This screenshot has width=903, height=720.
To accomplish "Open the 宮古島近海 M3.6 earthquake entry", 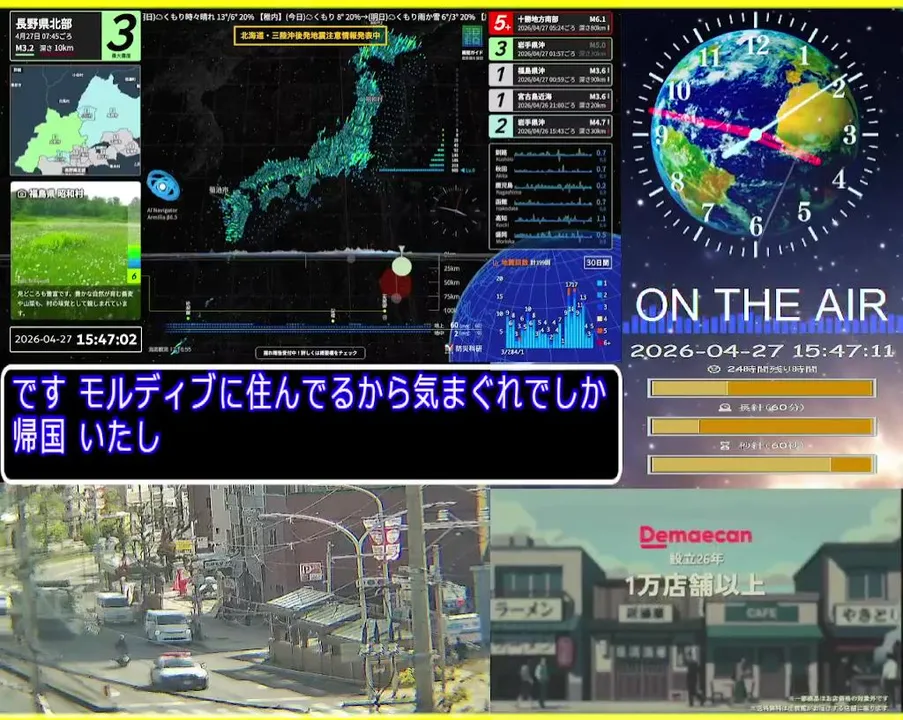I will 551,100.
